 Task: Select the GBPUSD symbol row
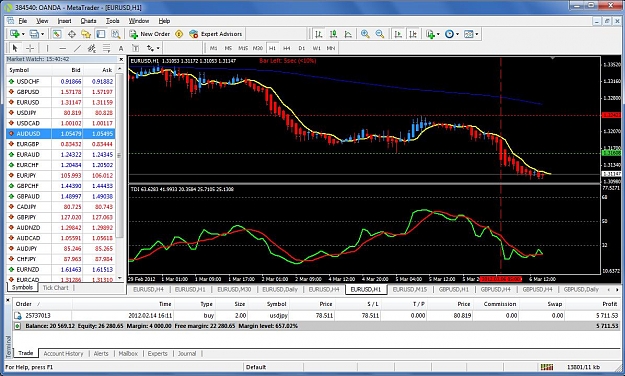coord(61,92)
